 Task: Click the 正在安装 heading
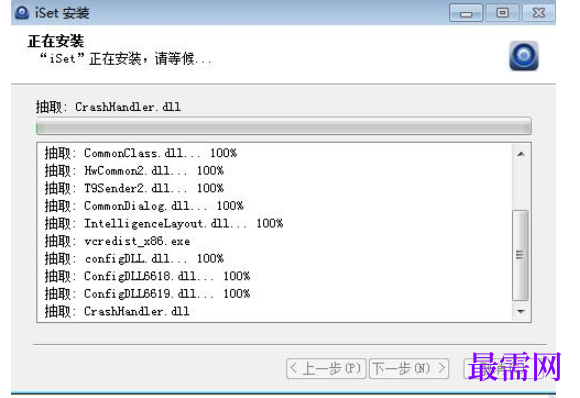(x=56, y=41)
